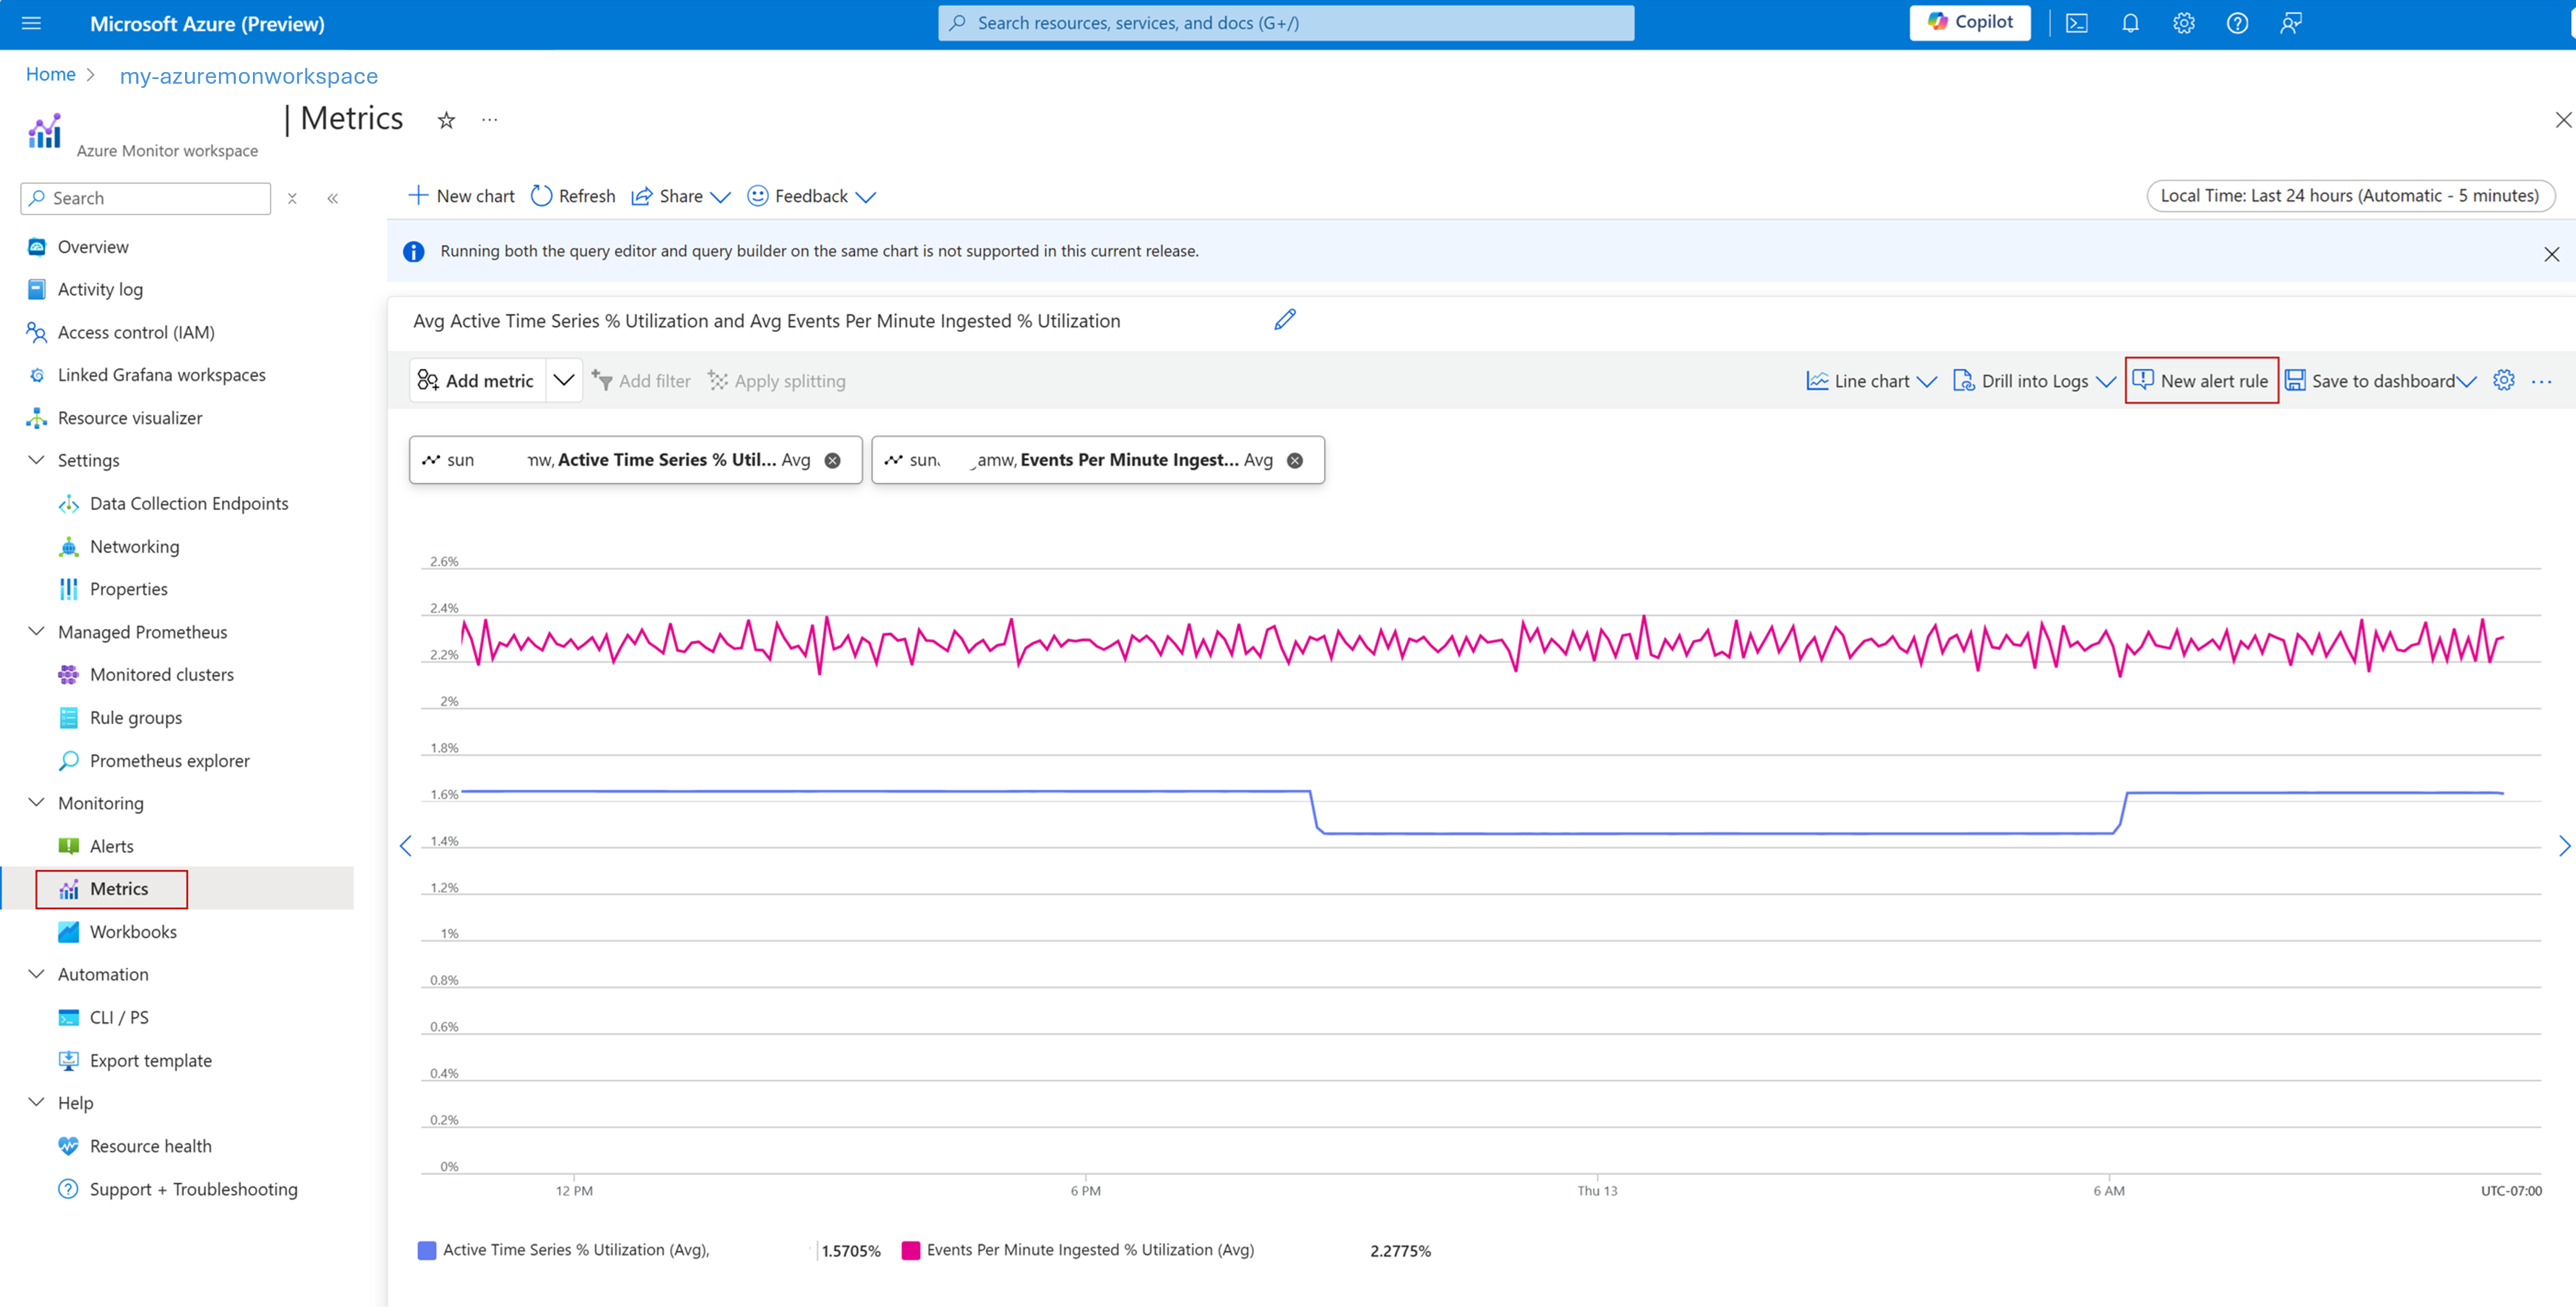
Task: Click the blue Active Time Series legend swatch
Action: [x=427, y=1250]
